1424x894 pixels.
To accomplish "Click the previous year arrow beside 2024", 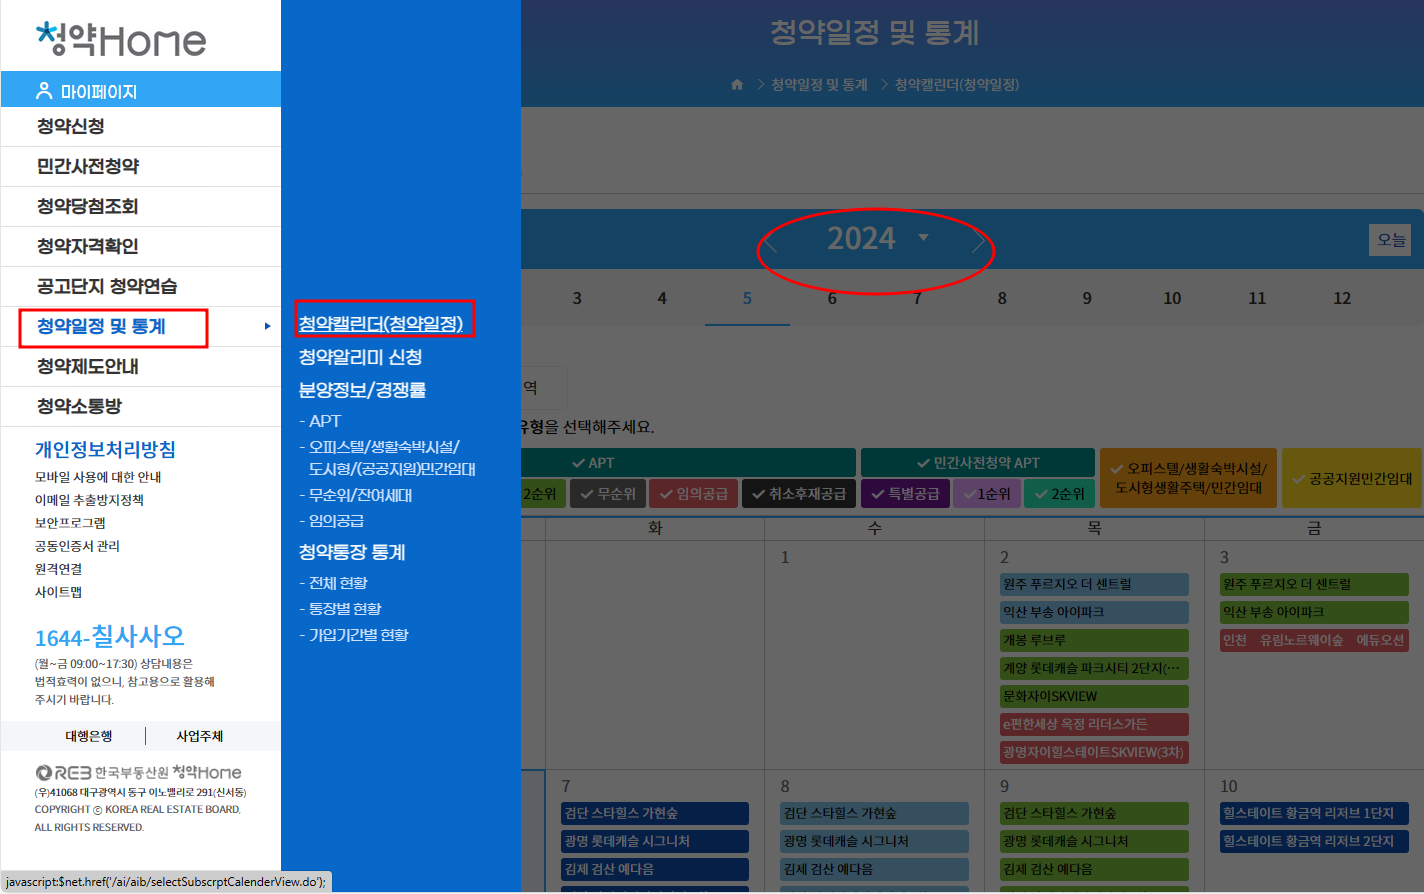I will [771, 241].
